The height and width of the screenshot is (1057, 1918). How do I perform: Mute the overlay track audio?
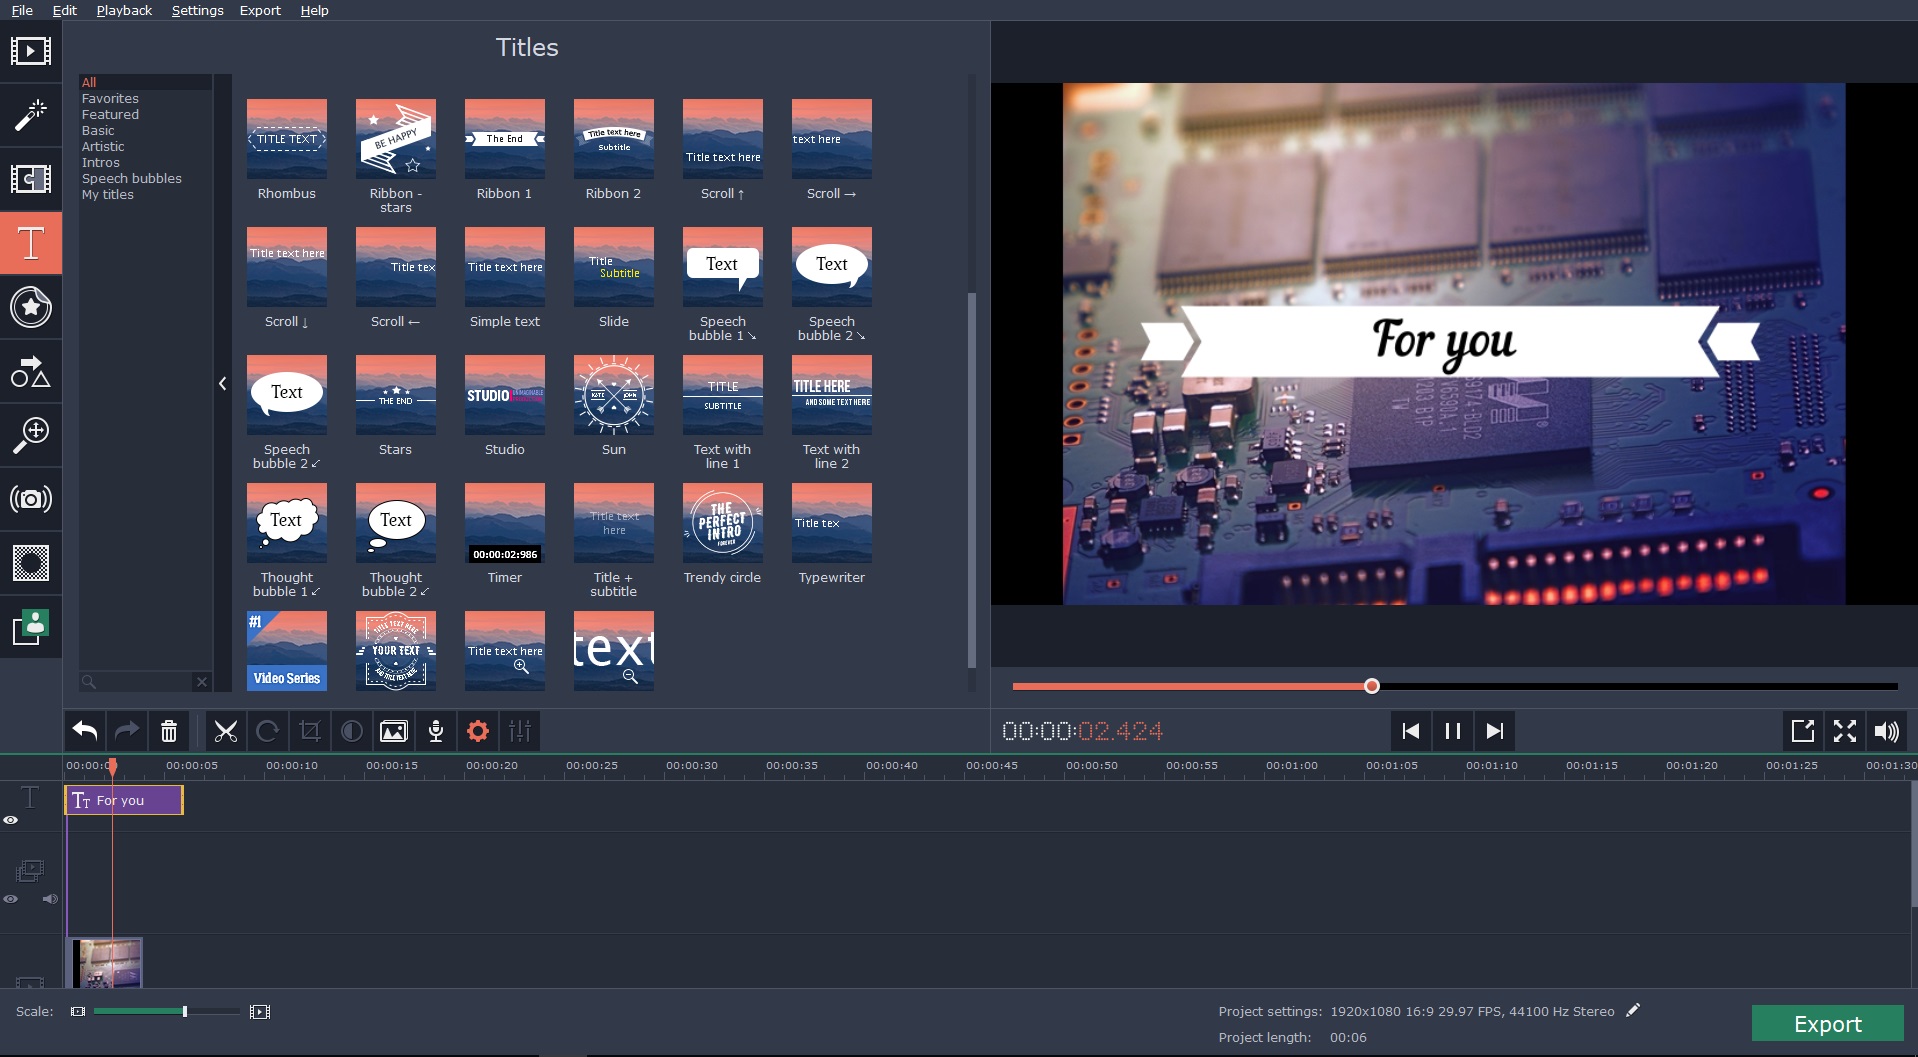49,899
